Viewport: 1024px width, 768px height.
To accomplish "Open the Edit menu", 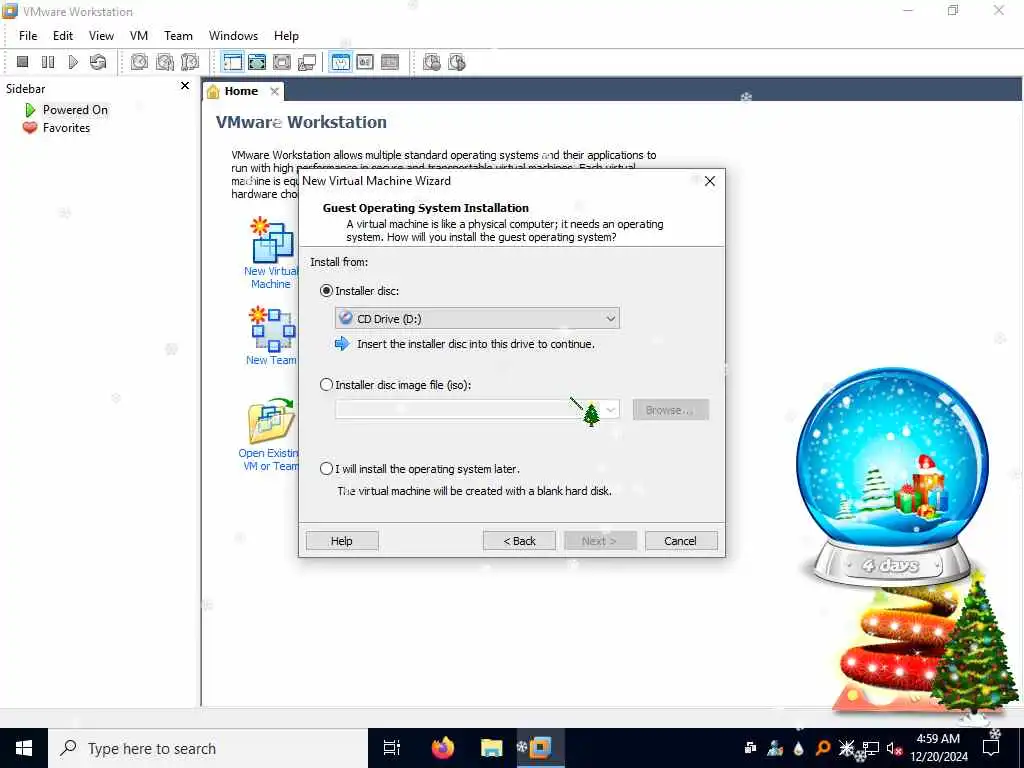I will coord(63,36).
